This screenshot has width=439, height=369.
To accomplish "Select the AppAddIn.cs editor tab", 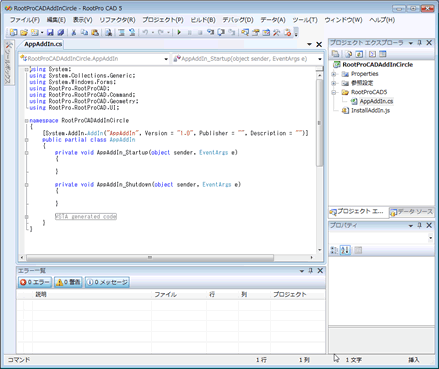I will click(x=43, y=44).
